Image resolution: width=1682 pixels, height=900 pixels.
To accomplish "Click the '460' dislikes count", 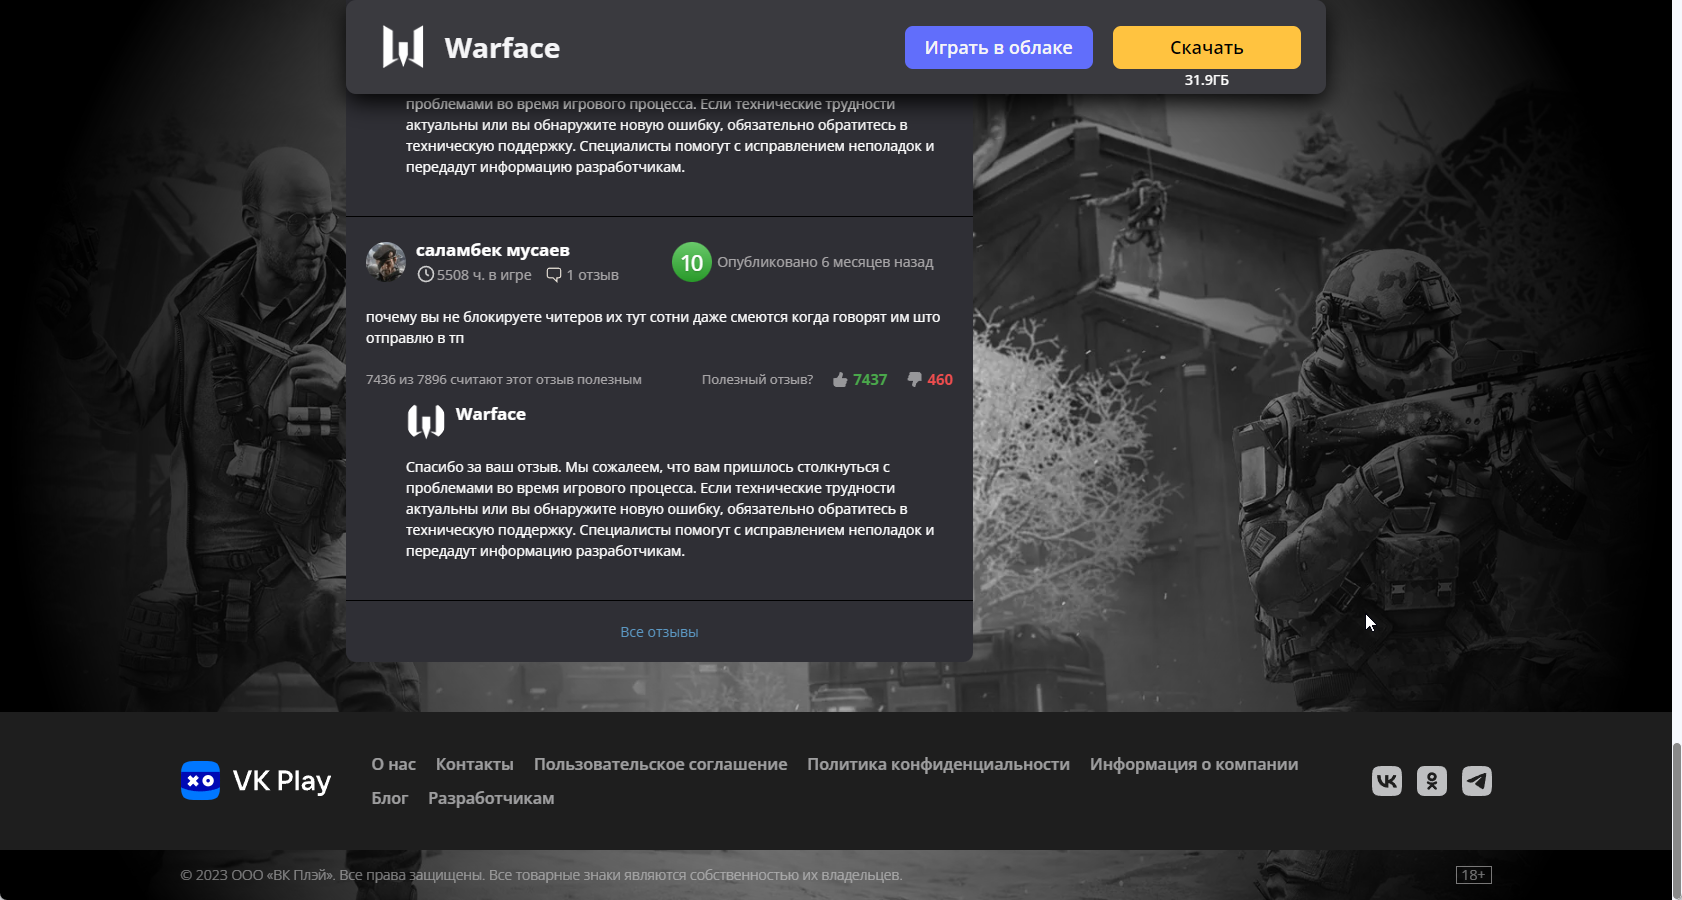I will tap(940, 380).
